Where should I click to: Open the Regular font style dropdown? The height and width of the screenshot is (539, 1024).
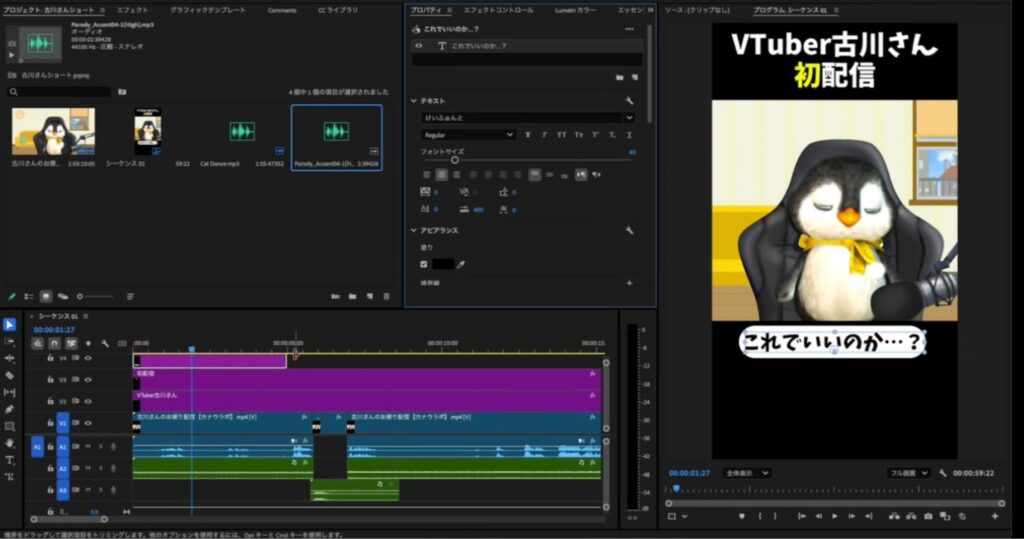pos(468,135)
